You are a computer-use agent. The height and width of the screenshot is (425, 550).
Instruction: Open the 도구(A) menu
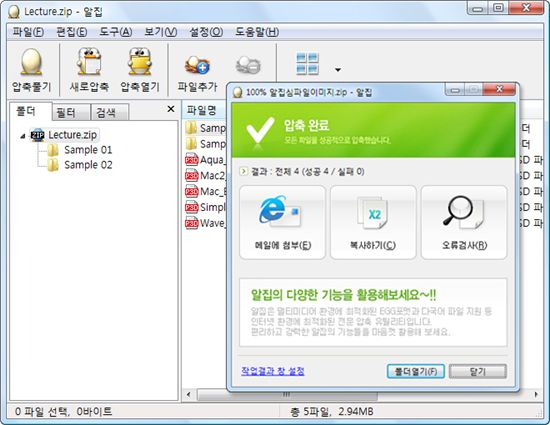[116, 32]
